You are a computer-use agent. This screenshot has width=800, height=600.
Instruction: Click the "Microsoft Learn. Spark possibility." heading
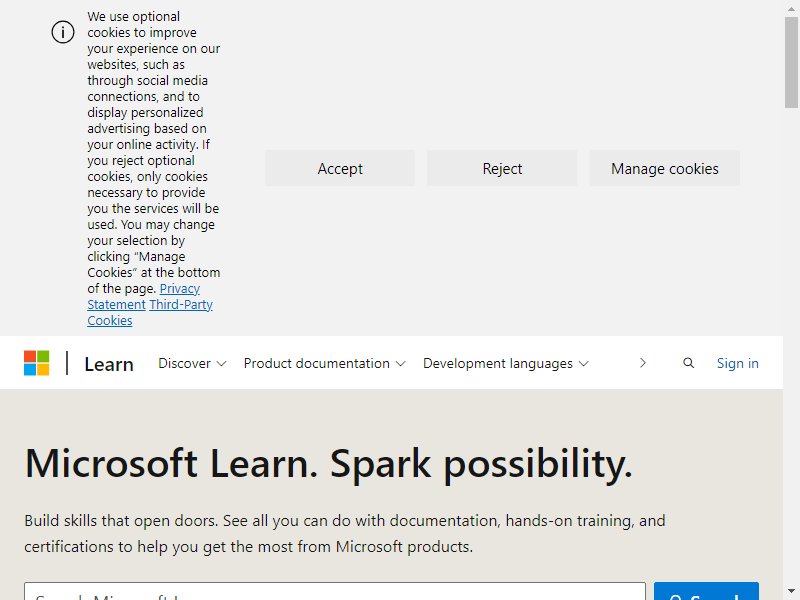point(329,464)
